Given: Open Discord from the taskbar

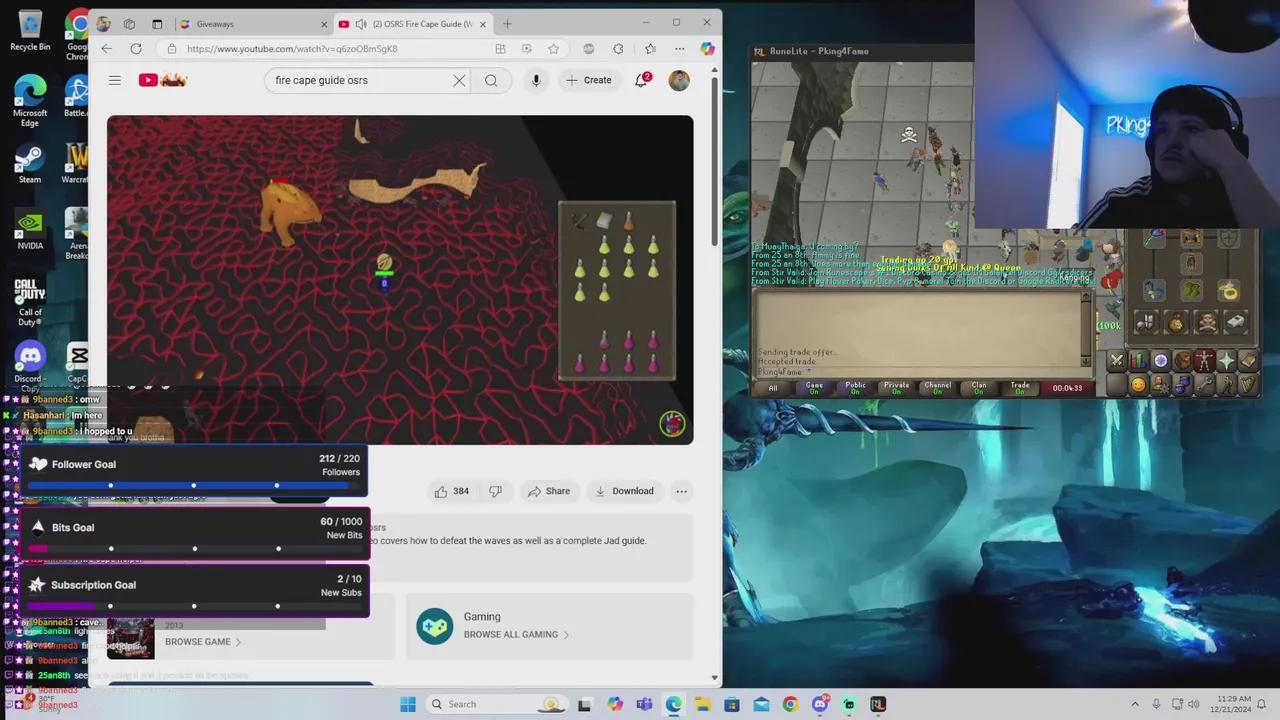Looking at the screenshot, I should click(x=821, y=704).
